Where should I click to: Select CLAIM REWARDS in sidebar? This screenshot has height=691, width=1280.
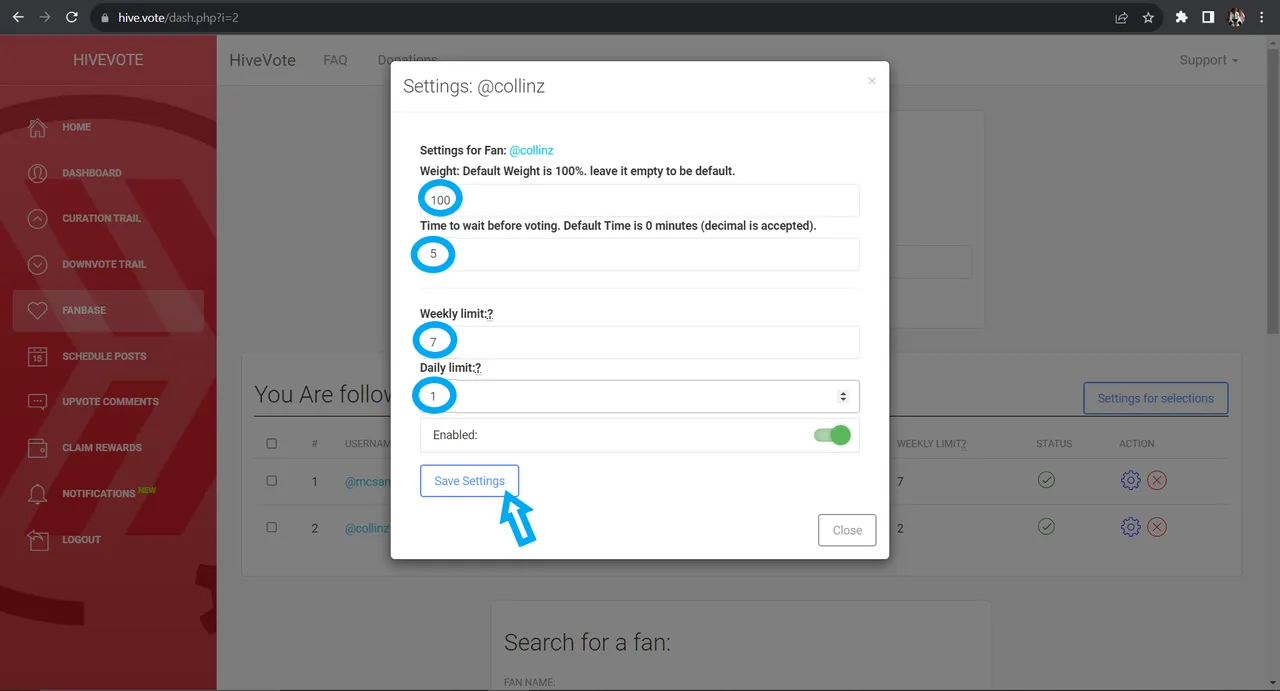tap(102, 447)
